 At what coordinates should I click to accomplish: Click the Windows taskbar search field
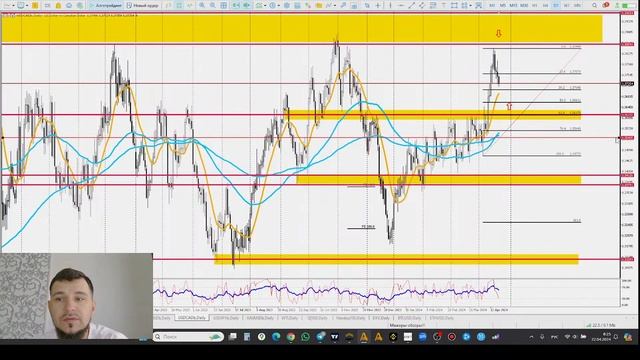[188, 337]
